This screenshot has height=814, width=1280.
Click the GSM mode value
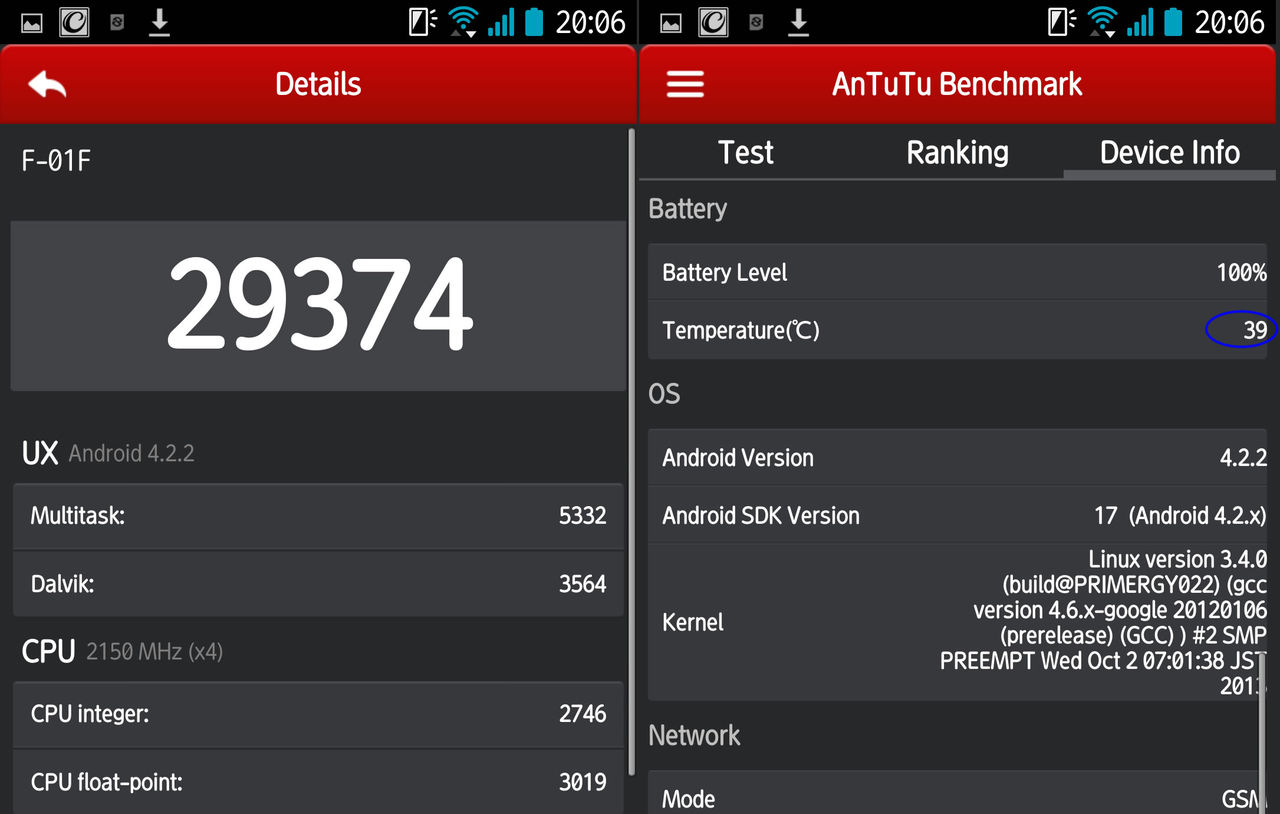click(x=1243, y=799)
